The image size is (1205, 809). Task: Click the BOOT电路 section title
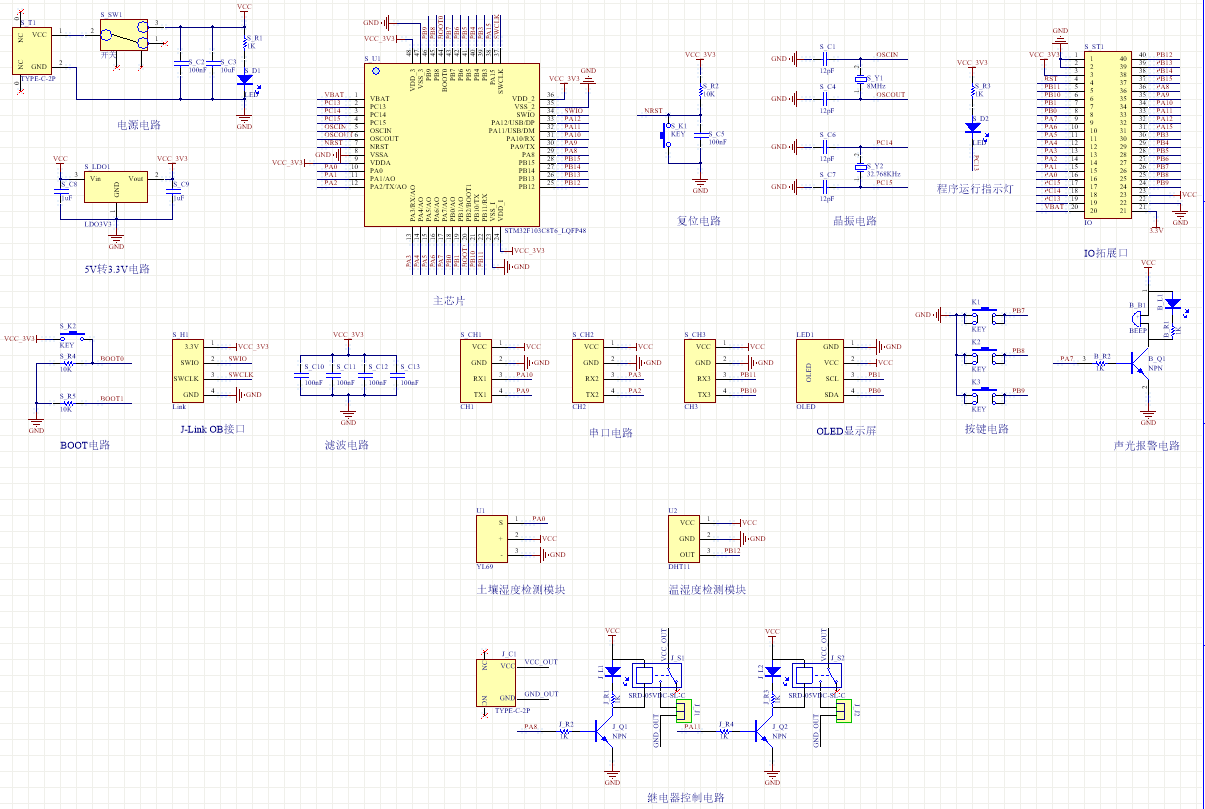point(85,444)
